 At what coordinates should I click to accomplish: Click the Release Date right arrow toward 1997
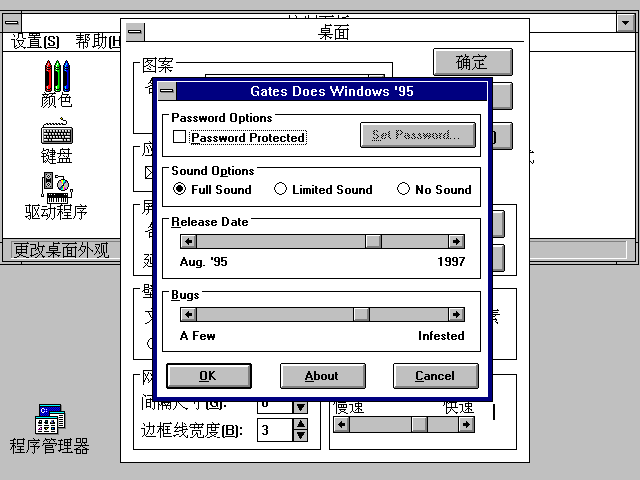pyautogui.click(x=456, y=242)
